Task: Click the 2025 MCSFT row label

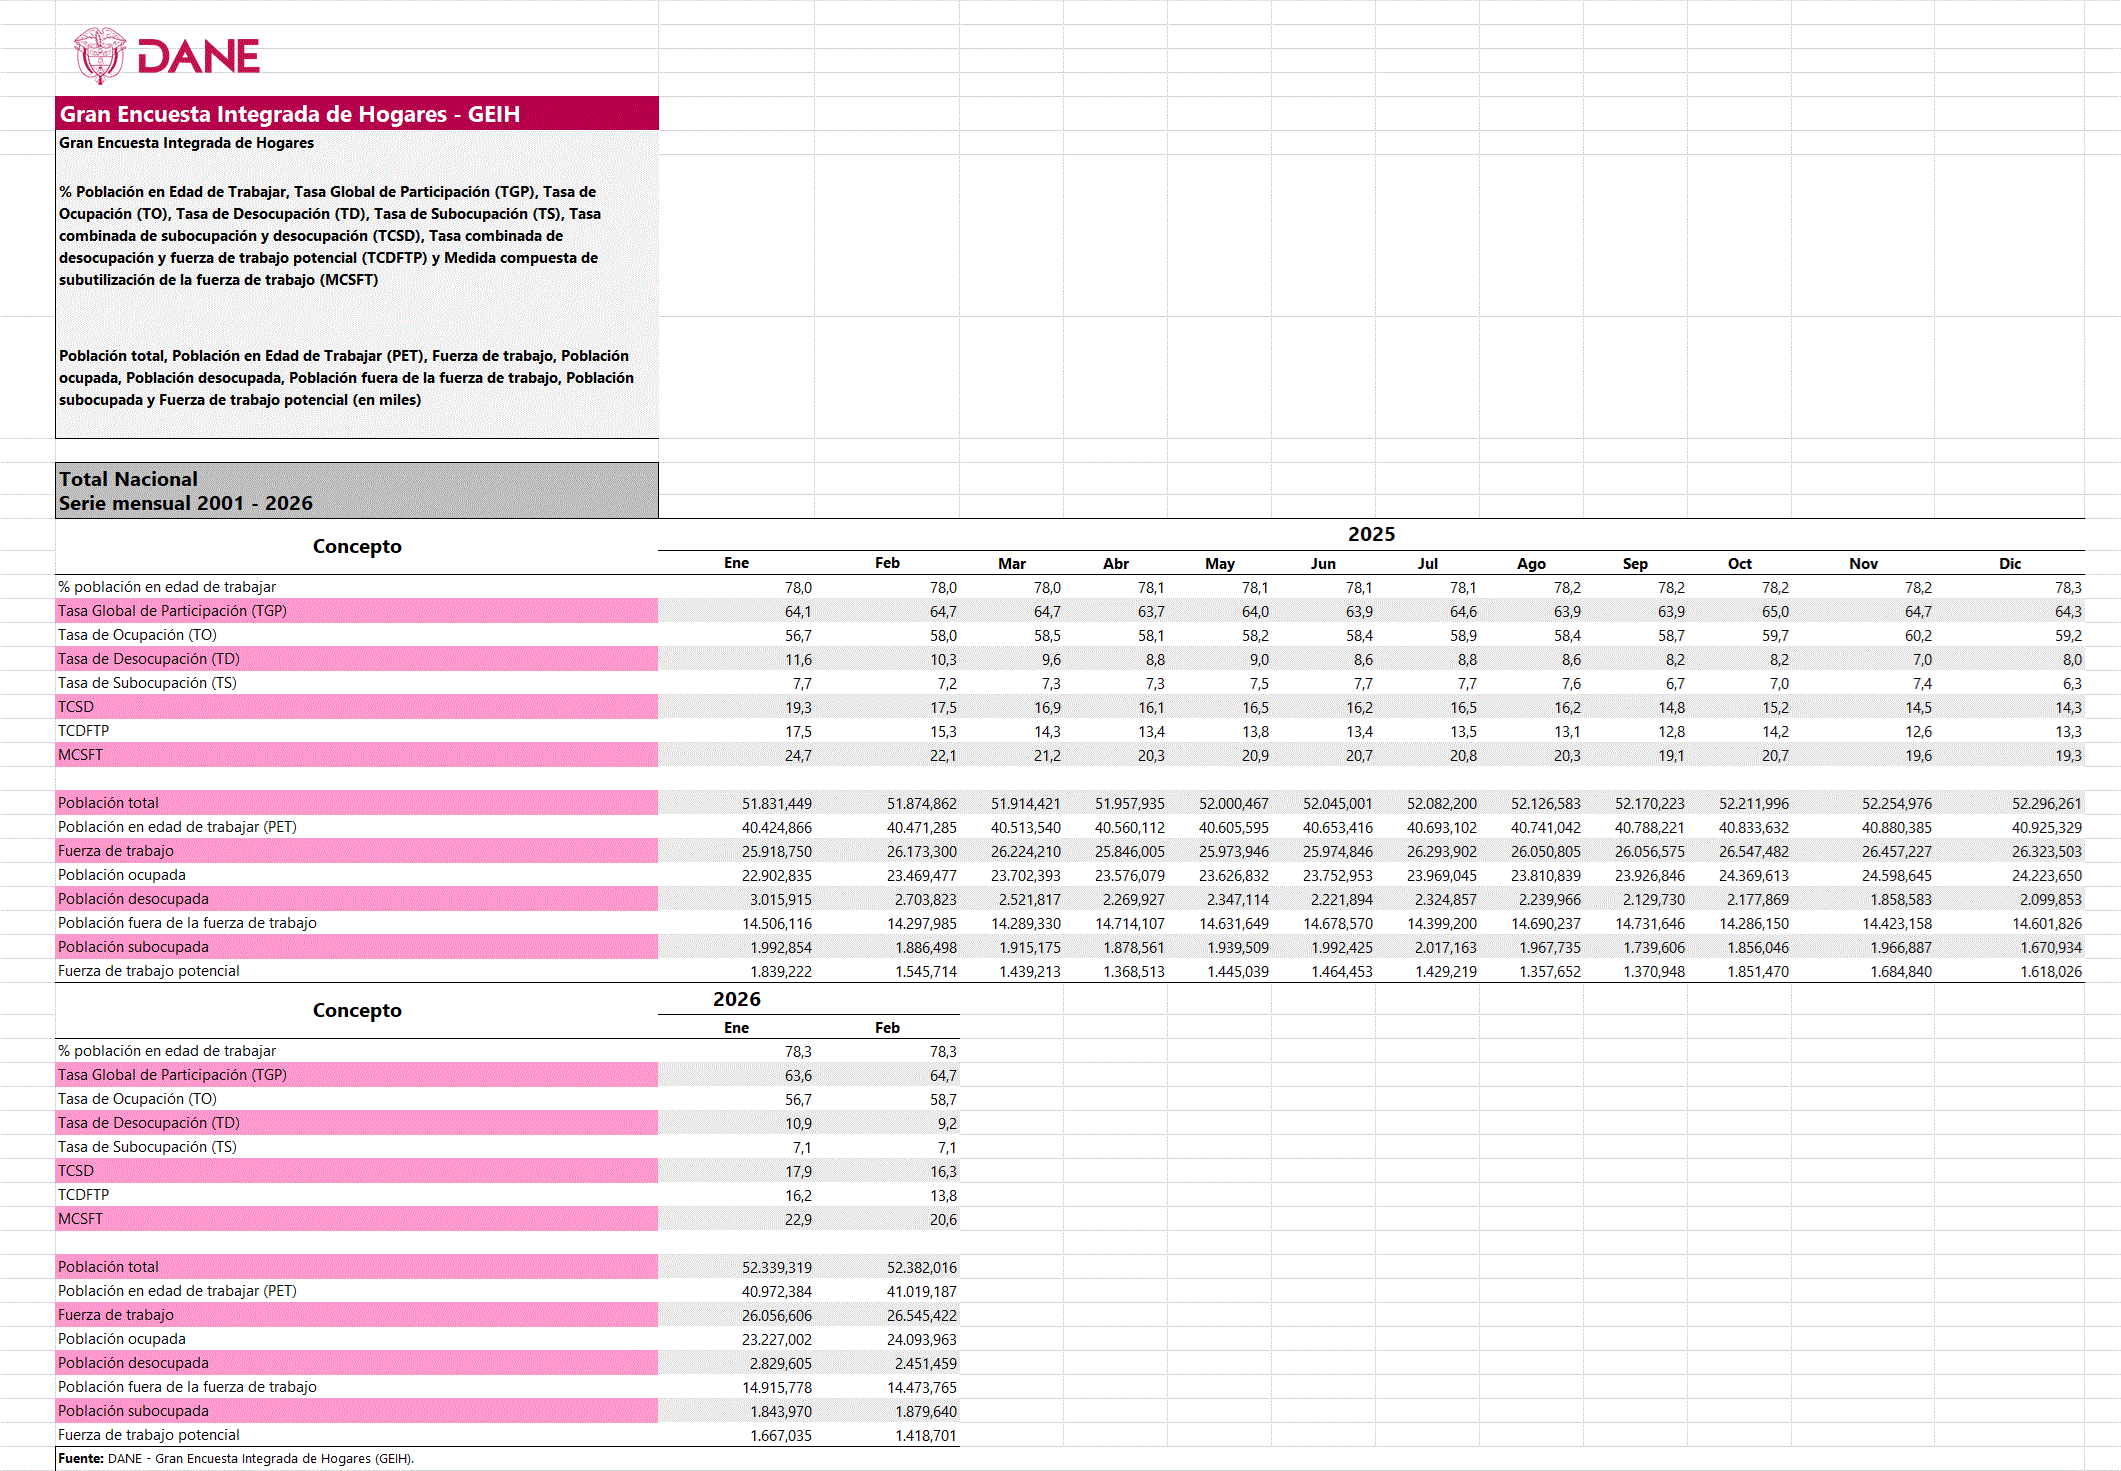Action: (80, 755)
